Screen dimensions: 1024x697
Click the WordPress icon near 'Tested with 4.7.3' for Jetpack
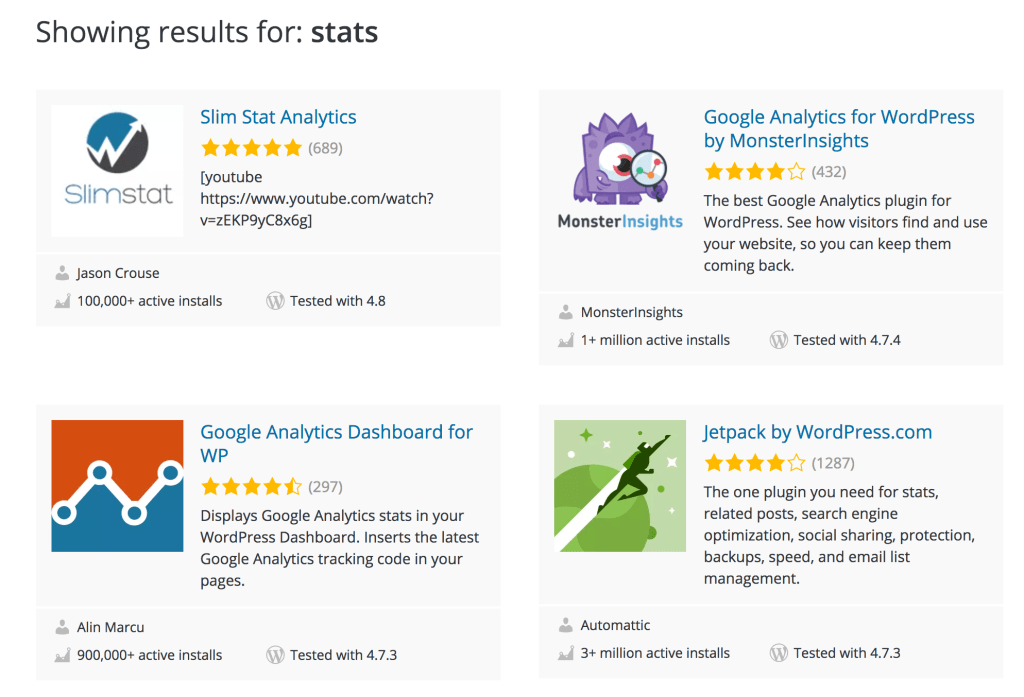point(779,653)
